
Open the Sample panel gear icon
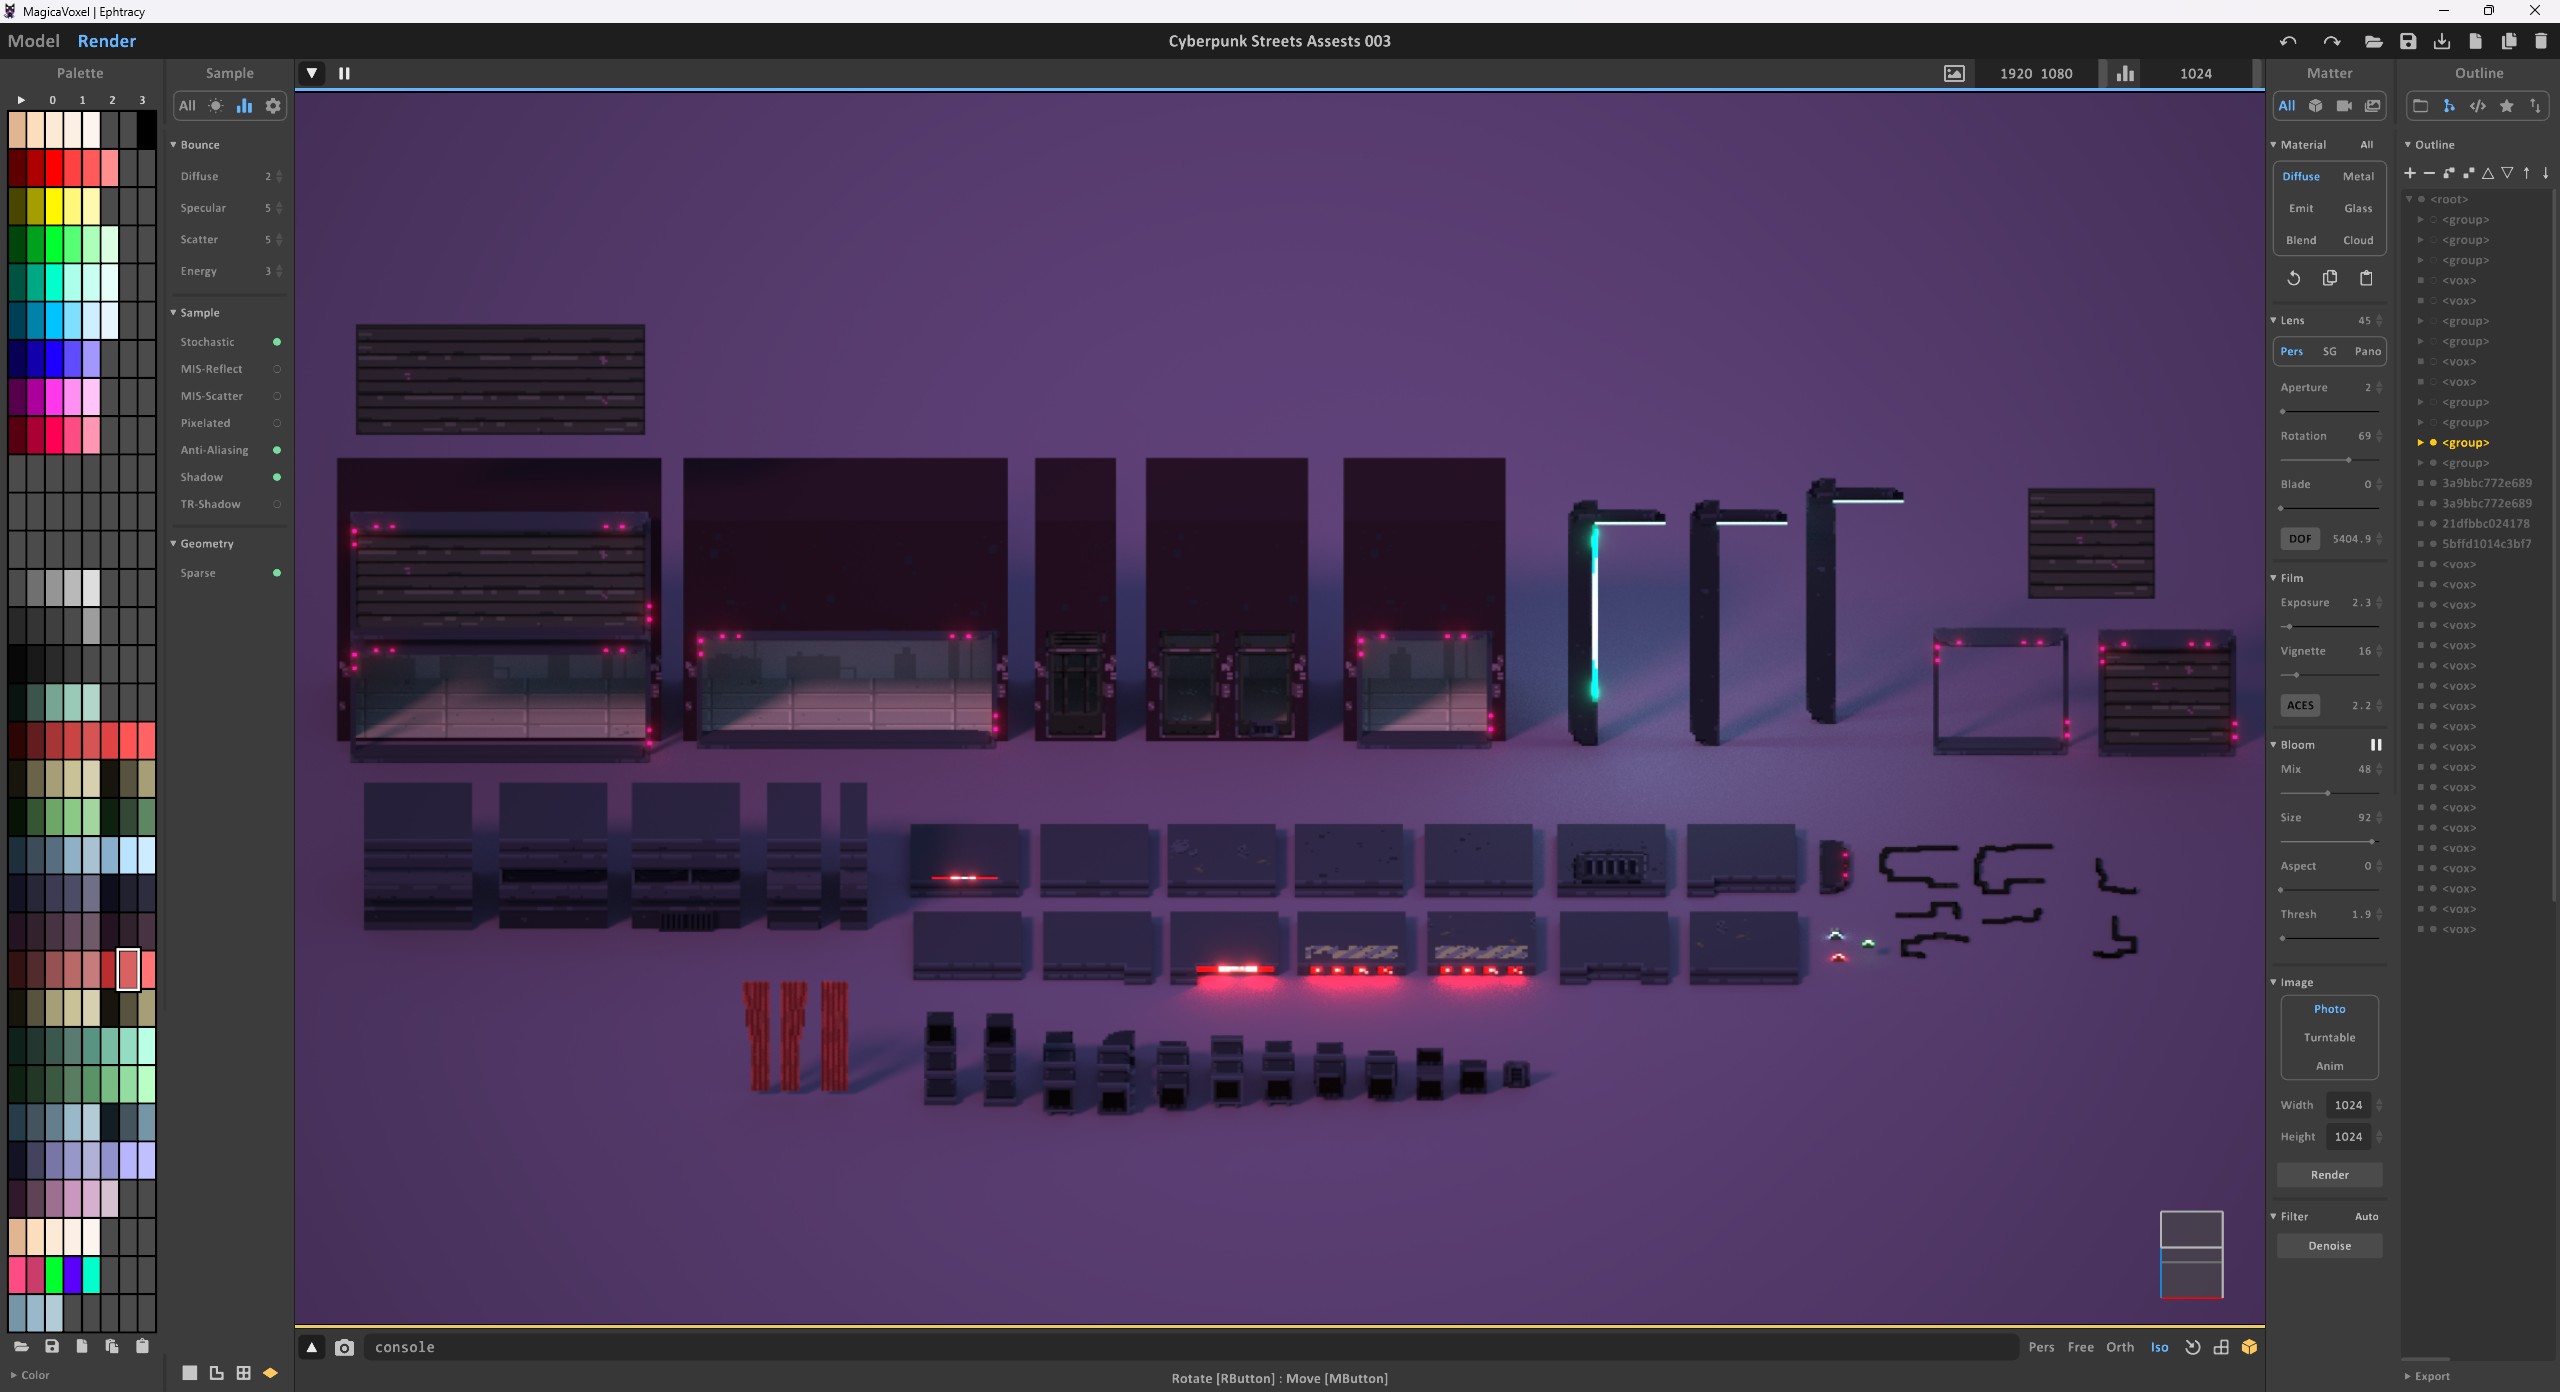tap(273, 106)
